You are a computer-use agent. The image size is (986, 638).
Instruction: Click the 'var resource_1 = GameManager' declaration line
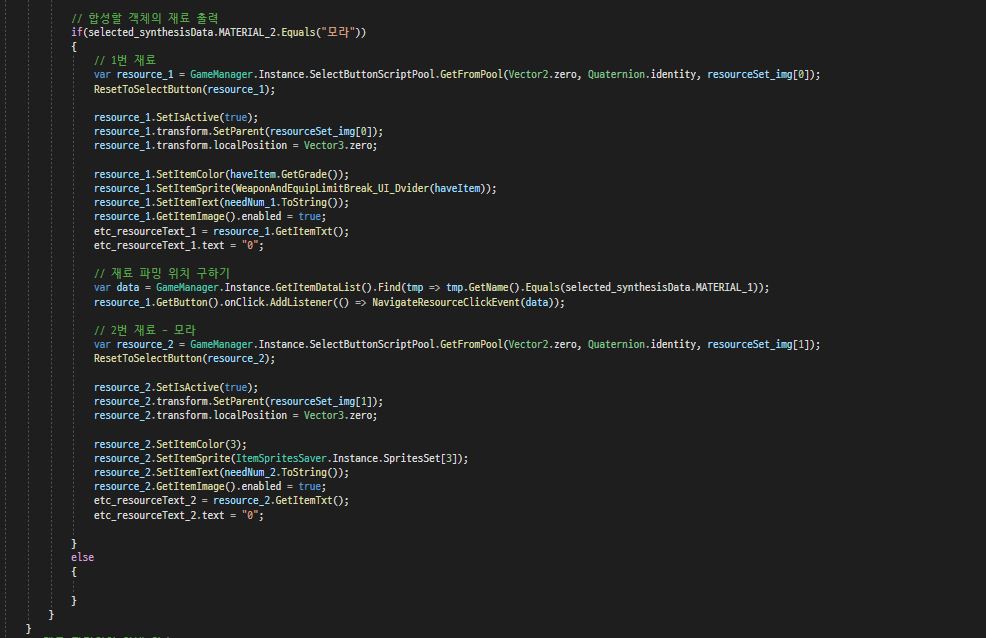(x=457, y=74)
